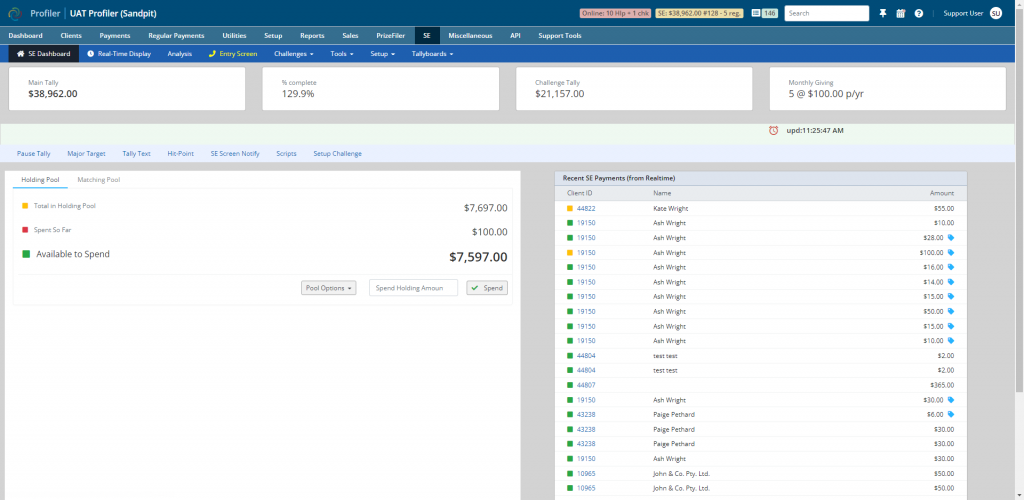The image size is (1024, 500).
Task: Open the Real-Time Display view
Action: click(119, 54)
